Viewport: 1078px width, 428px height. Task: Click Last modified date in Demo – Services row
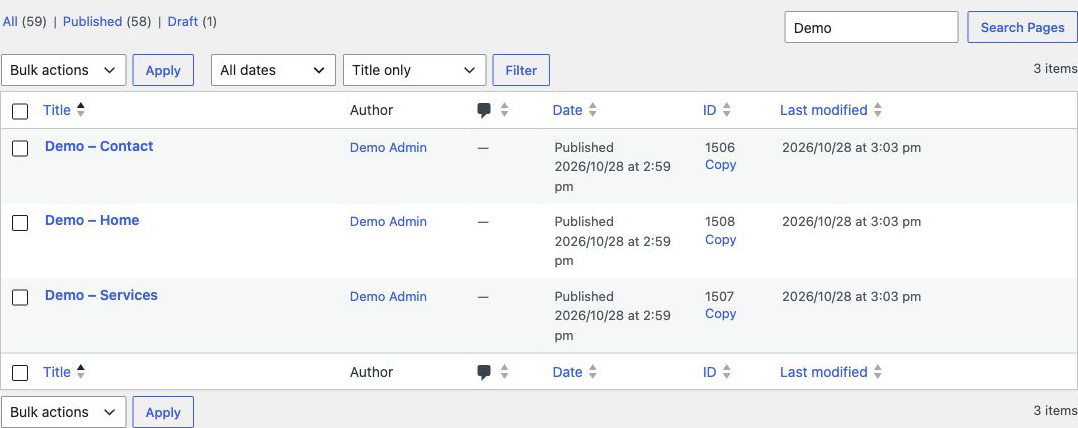[851, 297]
